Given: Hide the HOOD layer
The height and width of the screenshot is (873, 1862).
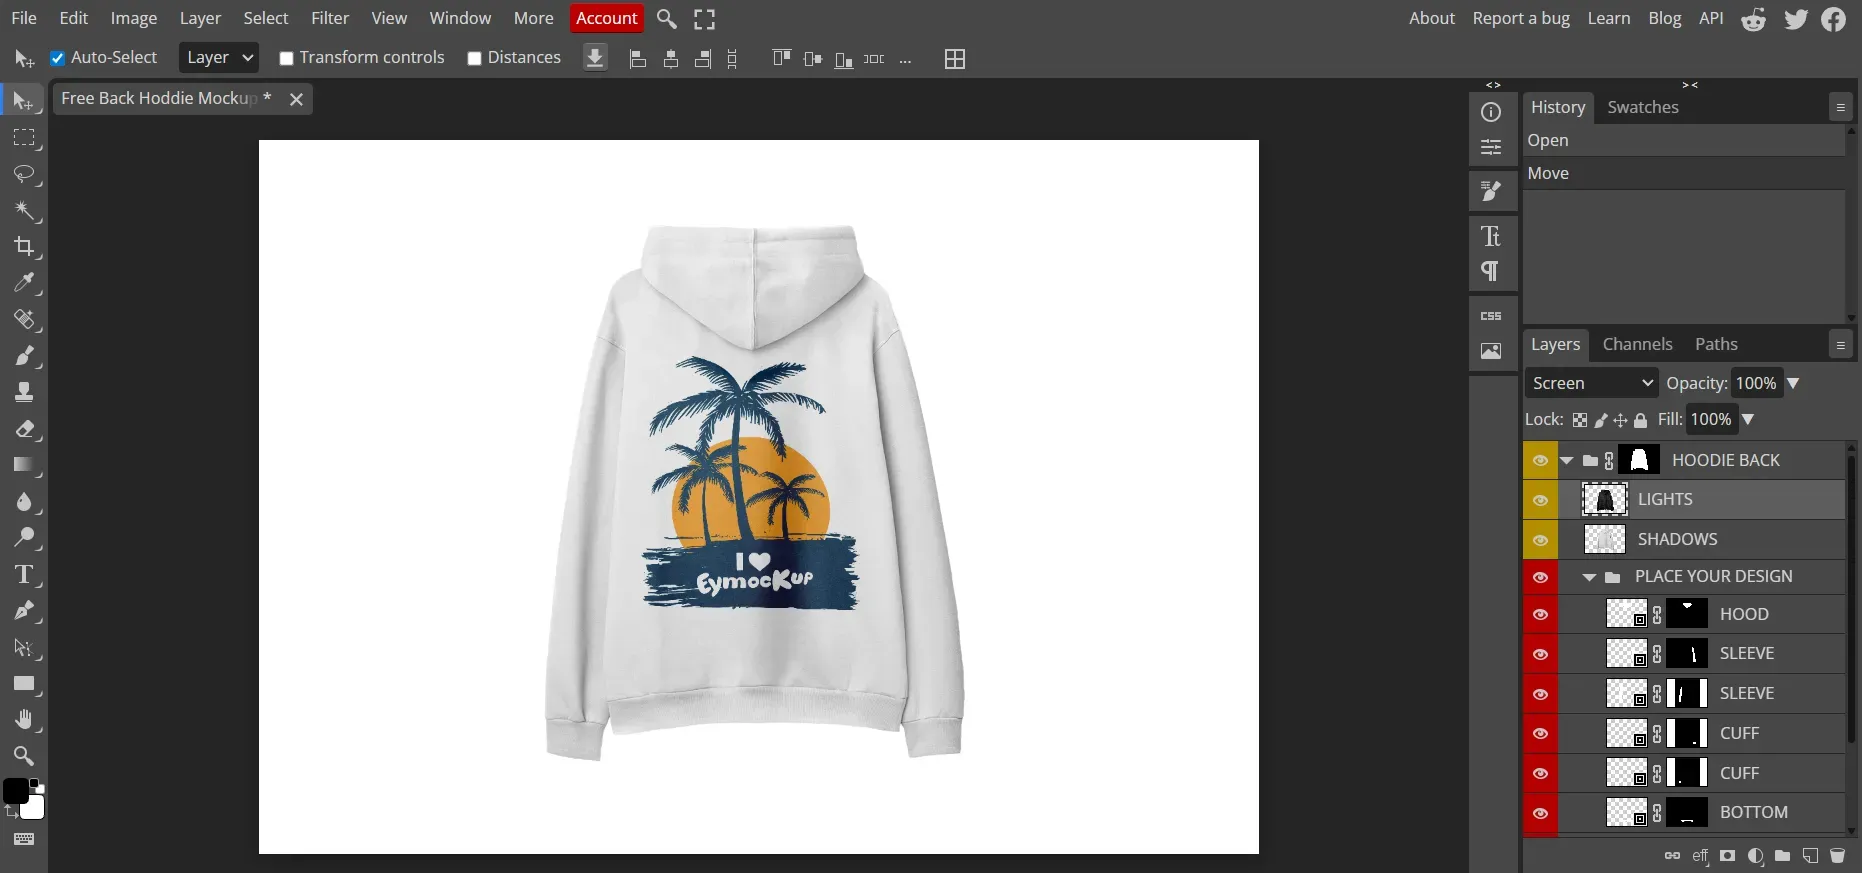Looking at the screenshot, I should (x=1540, y=615).
